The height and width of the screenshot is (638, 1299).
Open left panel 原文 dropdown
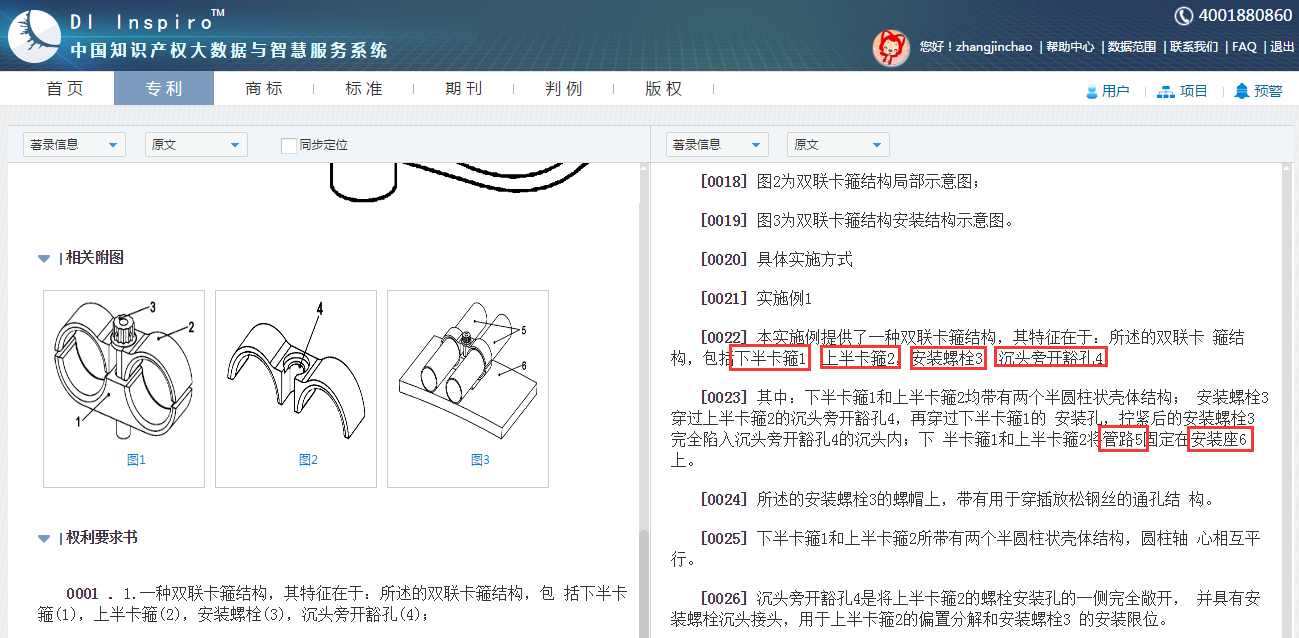click(x=196, y=145)
